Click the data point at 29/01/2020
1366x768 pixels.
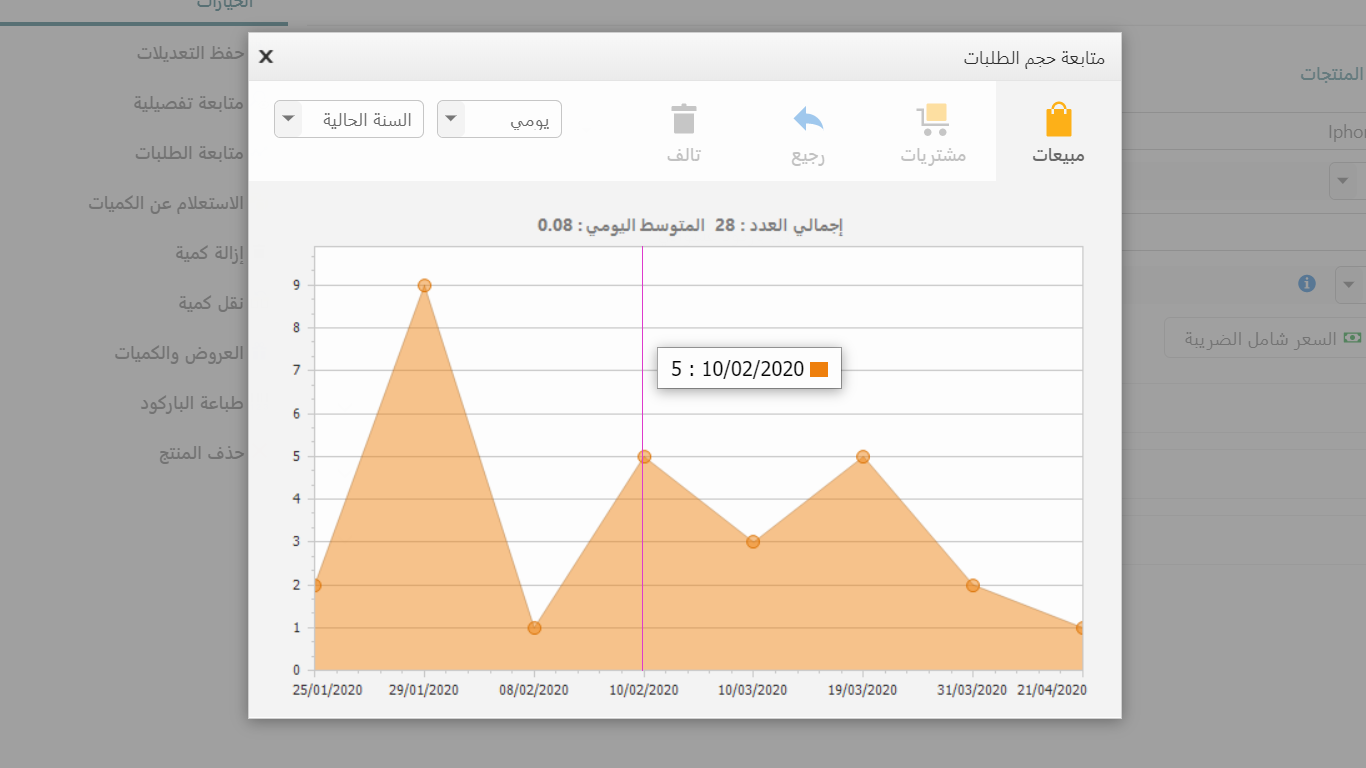(424, 285)
